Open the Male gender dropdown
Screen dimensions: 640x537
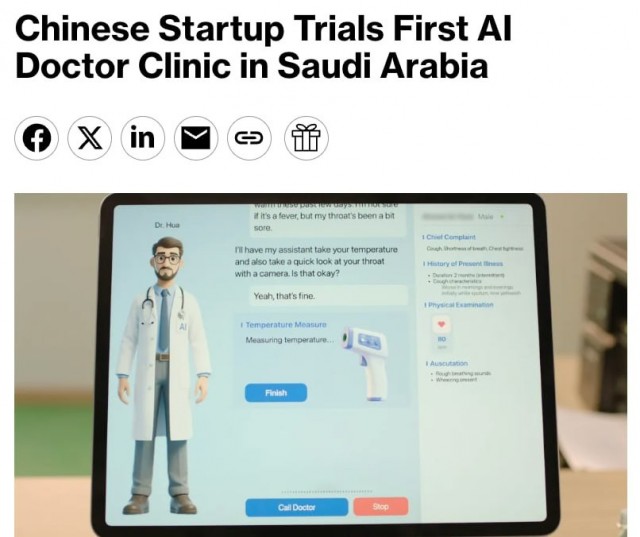[491, 217]
